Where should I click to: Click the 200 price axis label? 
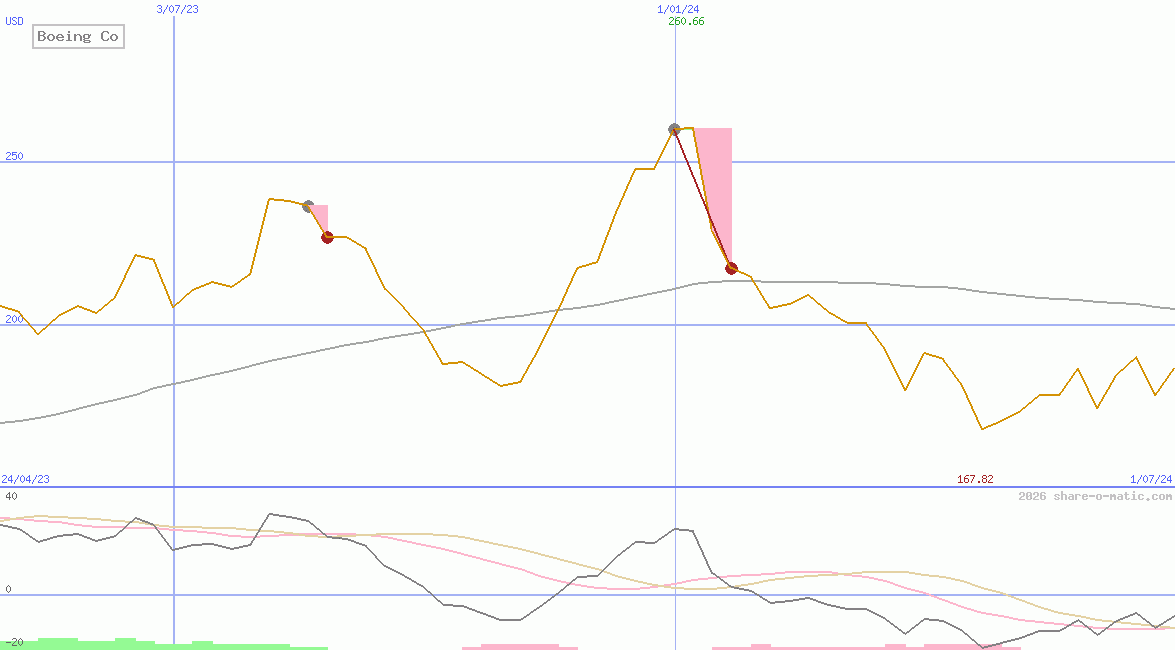pyautogui.click(x=12, y=319)
